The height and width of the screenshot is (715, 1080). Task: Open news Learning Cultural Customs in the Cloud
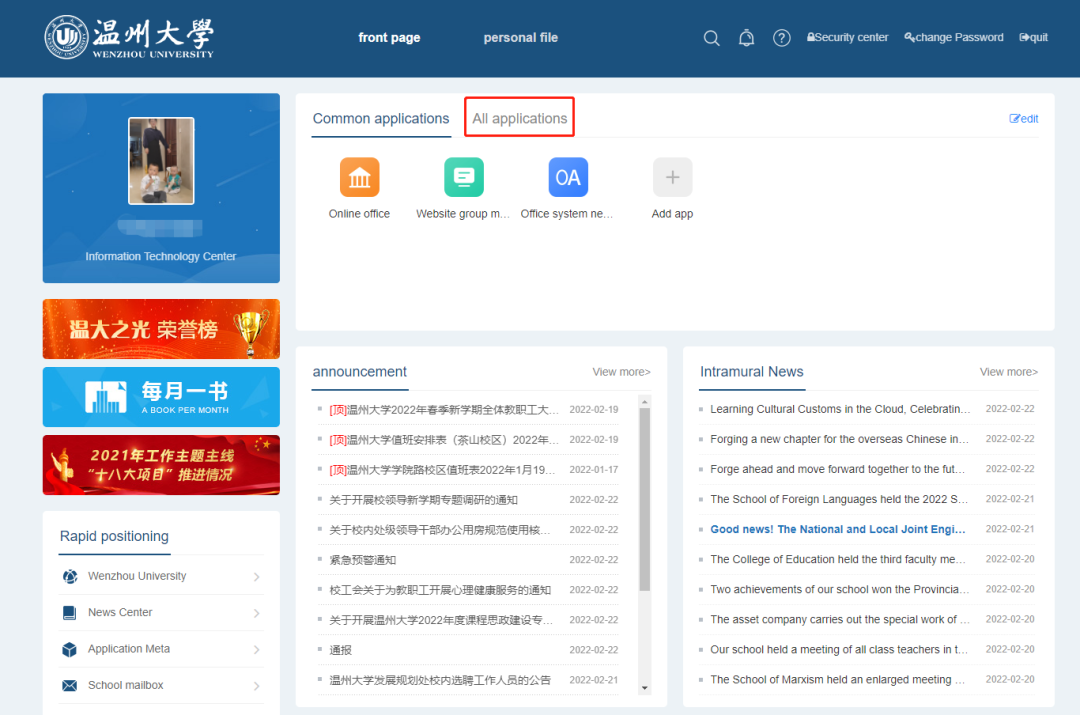click(840, 409)
